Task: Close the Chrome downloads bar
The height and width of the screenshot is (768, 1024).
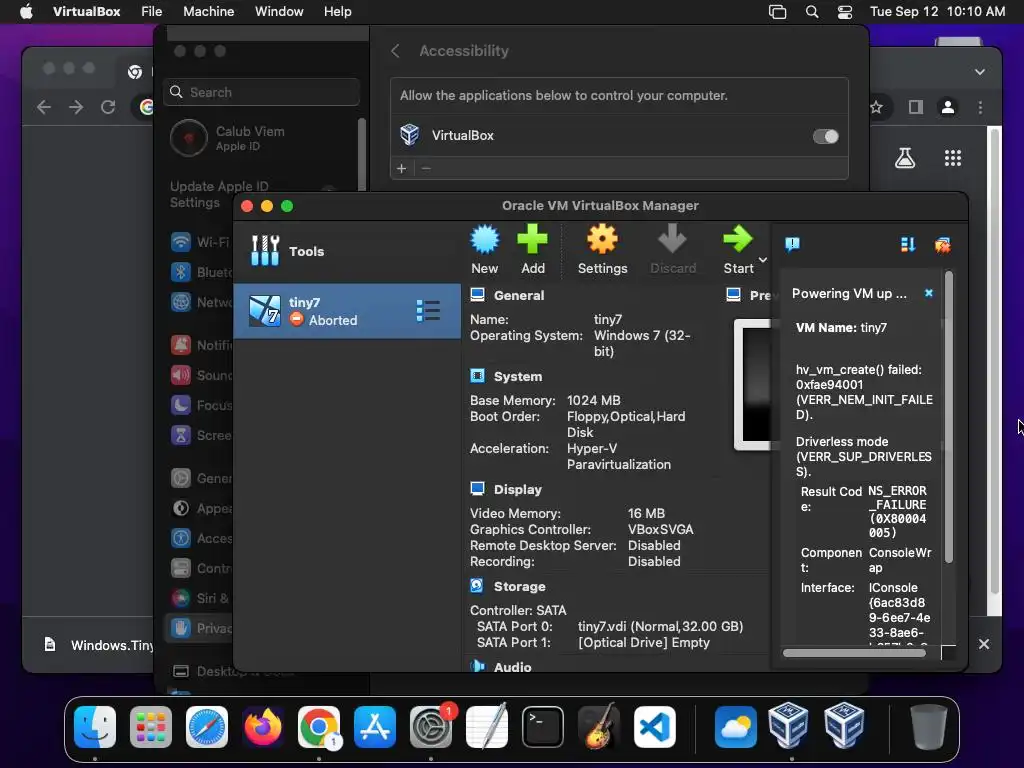Action: 984,644
